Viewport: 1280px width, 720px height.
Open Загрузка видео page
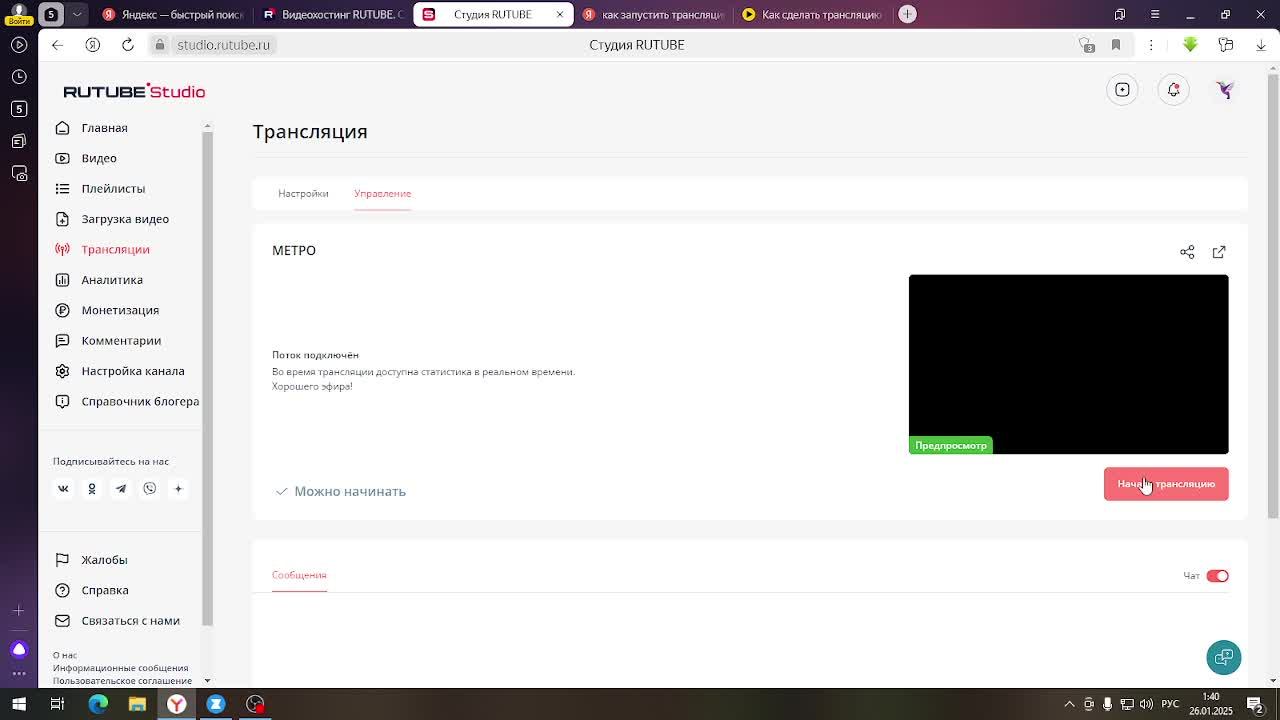pos(125,219)
